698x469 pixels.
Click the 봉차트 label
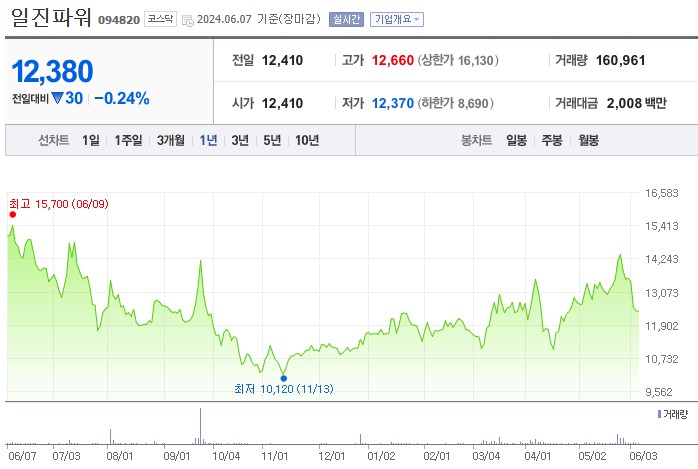pos(476,140)
